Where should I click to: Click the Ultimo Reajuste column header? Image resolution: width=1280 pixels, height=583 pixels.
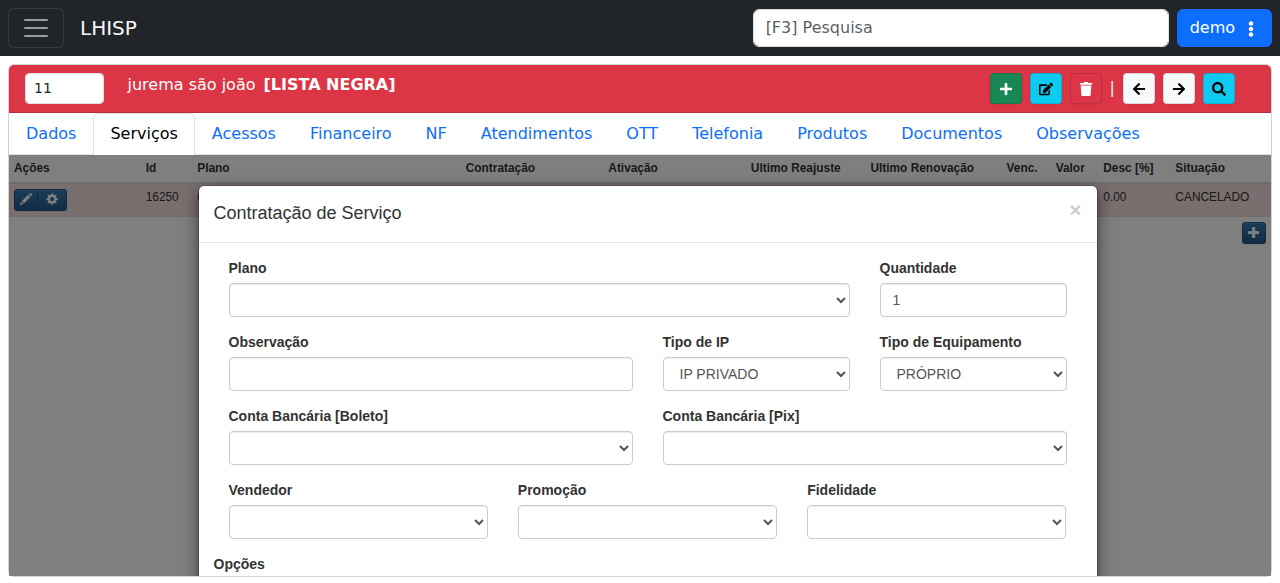796,168
